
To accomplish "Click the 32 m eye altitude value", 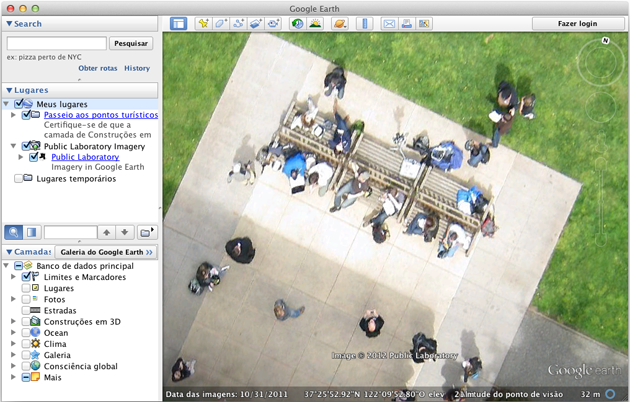I will point(590,394).
